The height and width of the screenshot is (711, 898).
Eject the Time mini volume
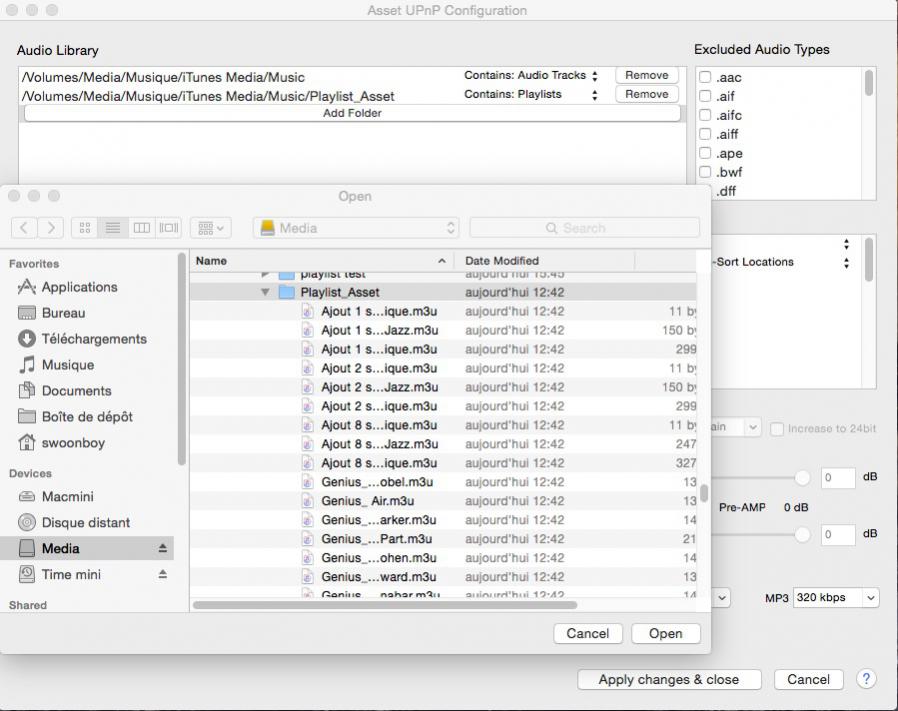click(162, 575)
